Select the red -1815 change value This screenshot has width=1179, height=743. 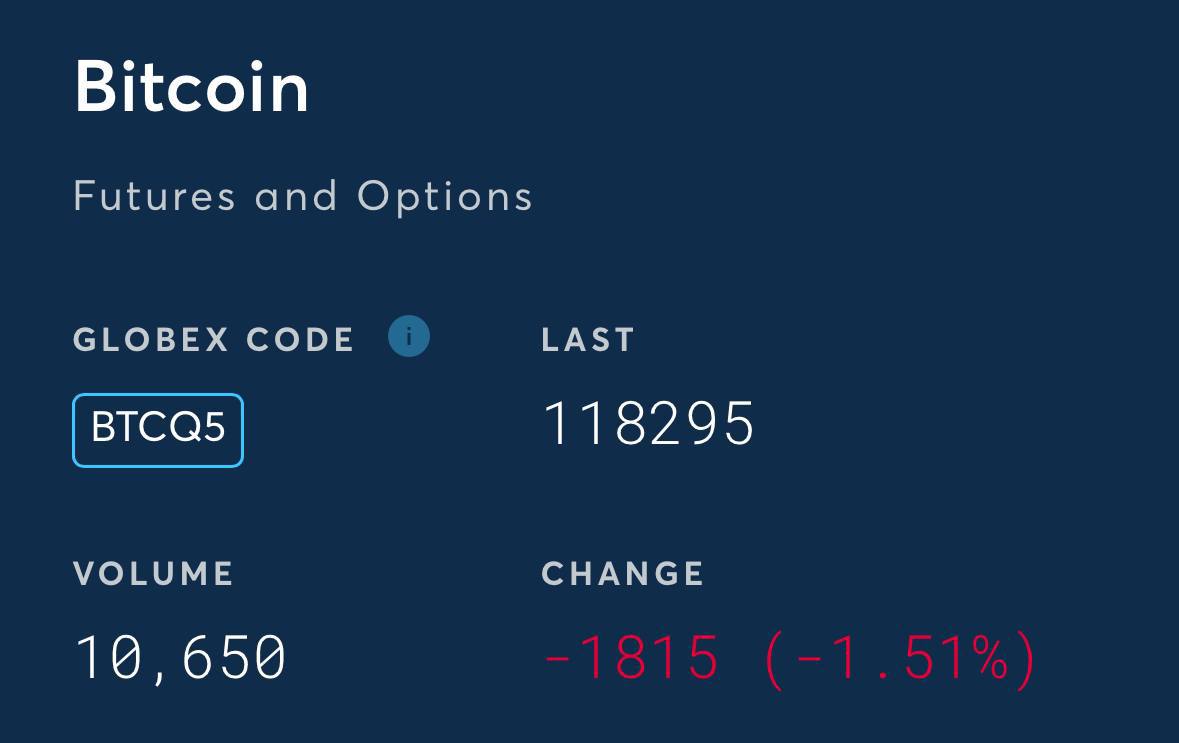(631, 658)
